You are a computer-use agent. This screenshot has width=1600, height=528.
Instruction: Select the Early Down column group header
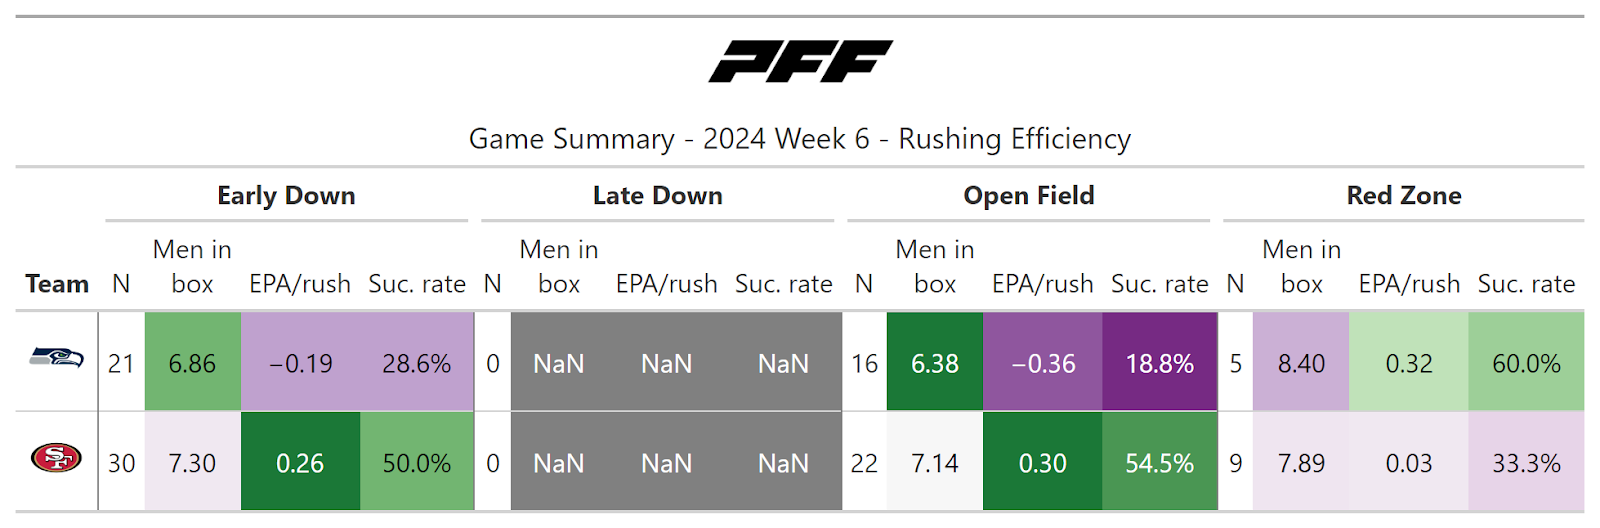click(286, 196)
